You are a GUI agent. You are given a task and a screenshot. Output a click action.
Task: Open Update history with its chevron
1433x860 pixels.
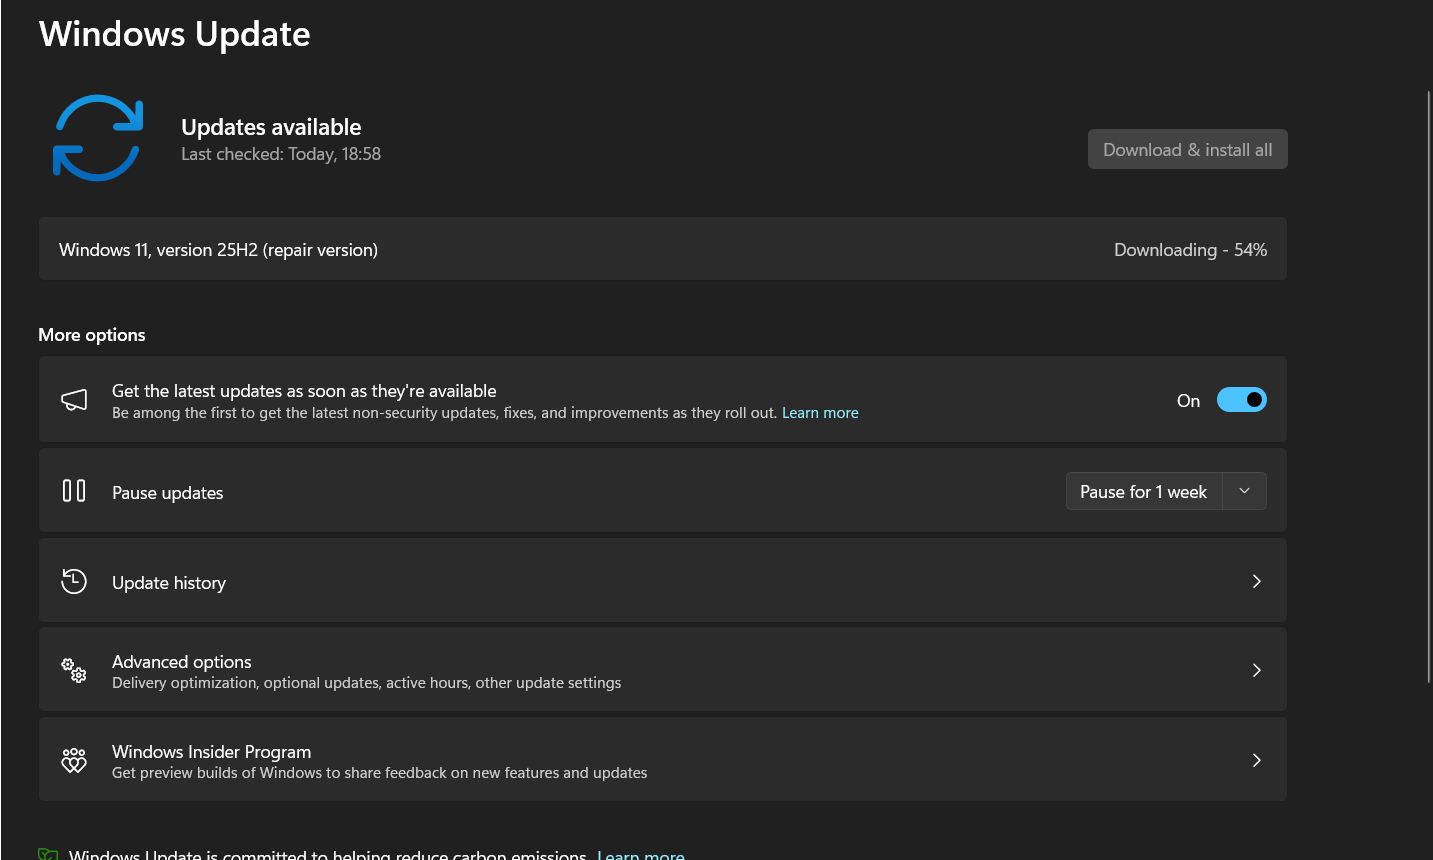click(x=1257, y=581)
